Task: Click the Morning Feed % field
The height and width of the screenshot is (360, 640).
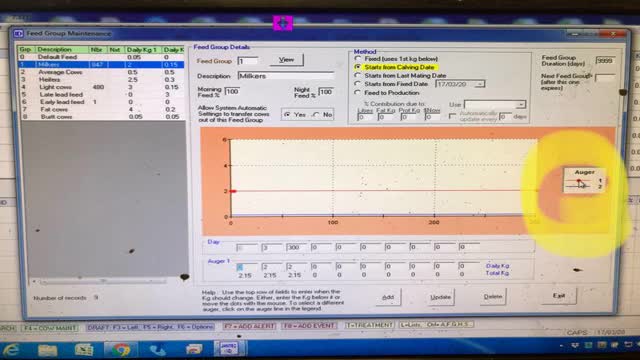Action: click(232, 91)
